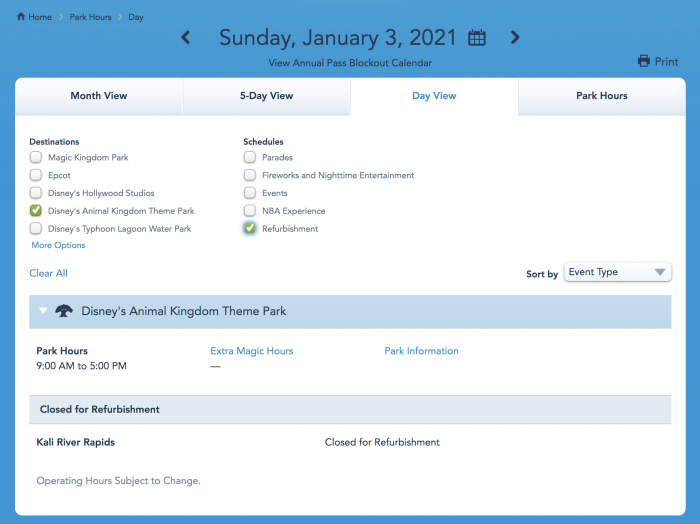Image resolution: width=700 pixels, height=524 pixels.
Task: Check the Magic Kingdom Park checkbox
Action: (x=36, y=157)
